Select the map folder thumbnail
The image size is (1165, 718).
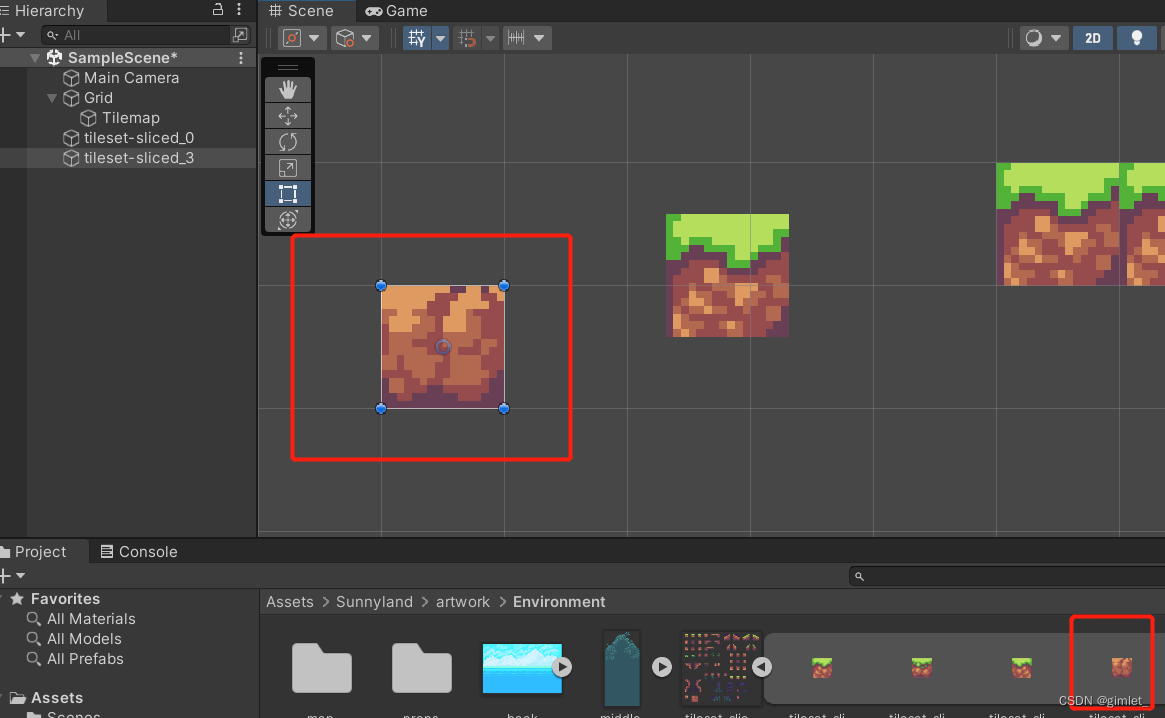pos(321,668)
